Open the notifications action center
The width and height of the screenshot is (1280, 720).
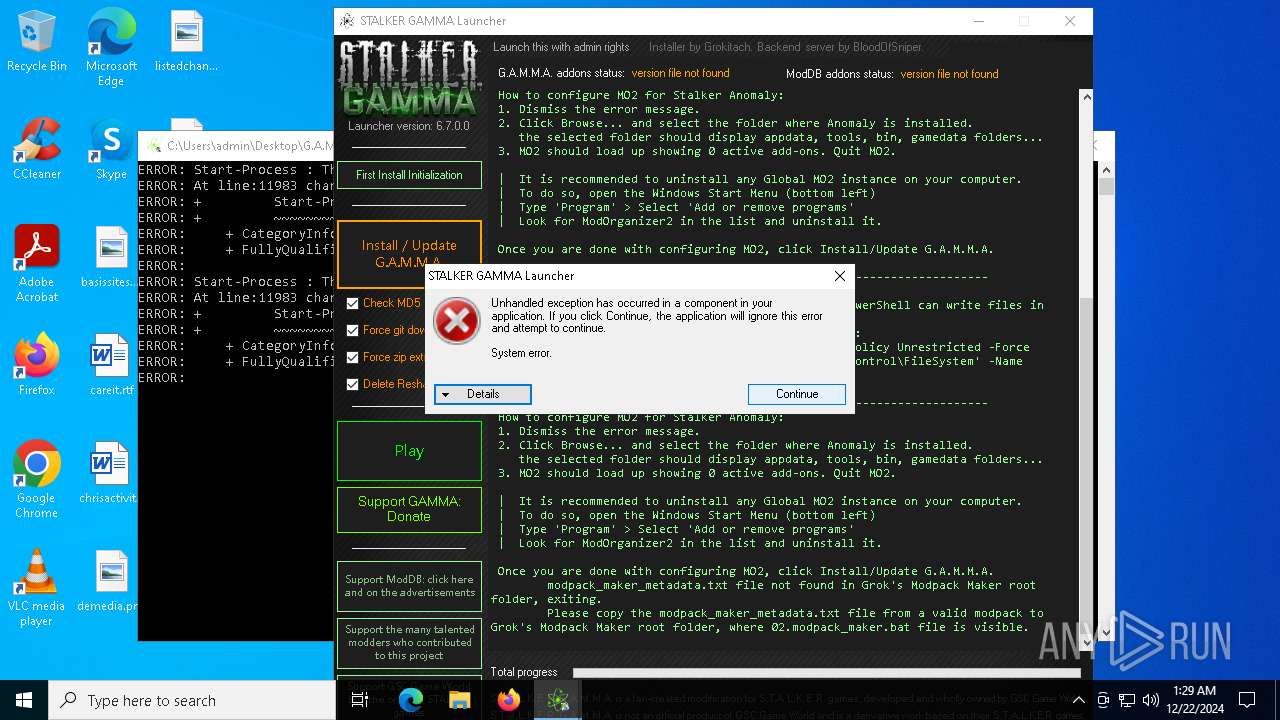(x=1247, y=700)
